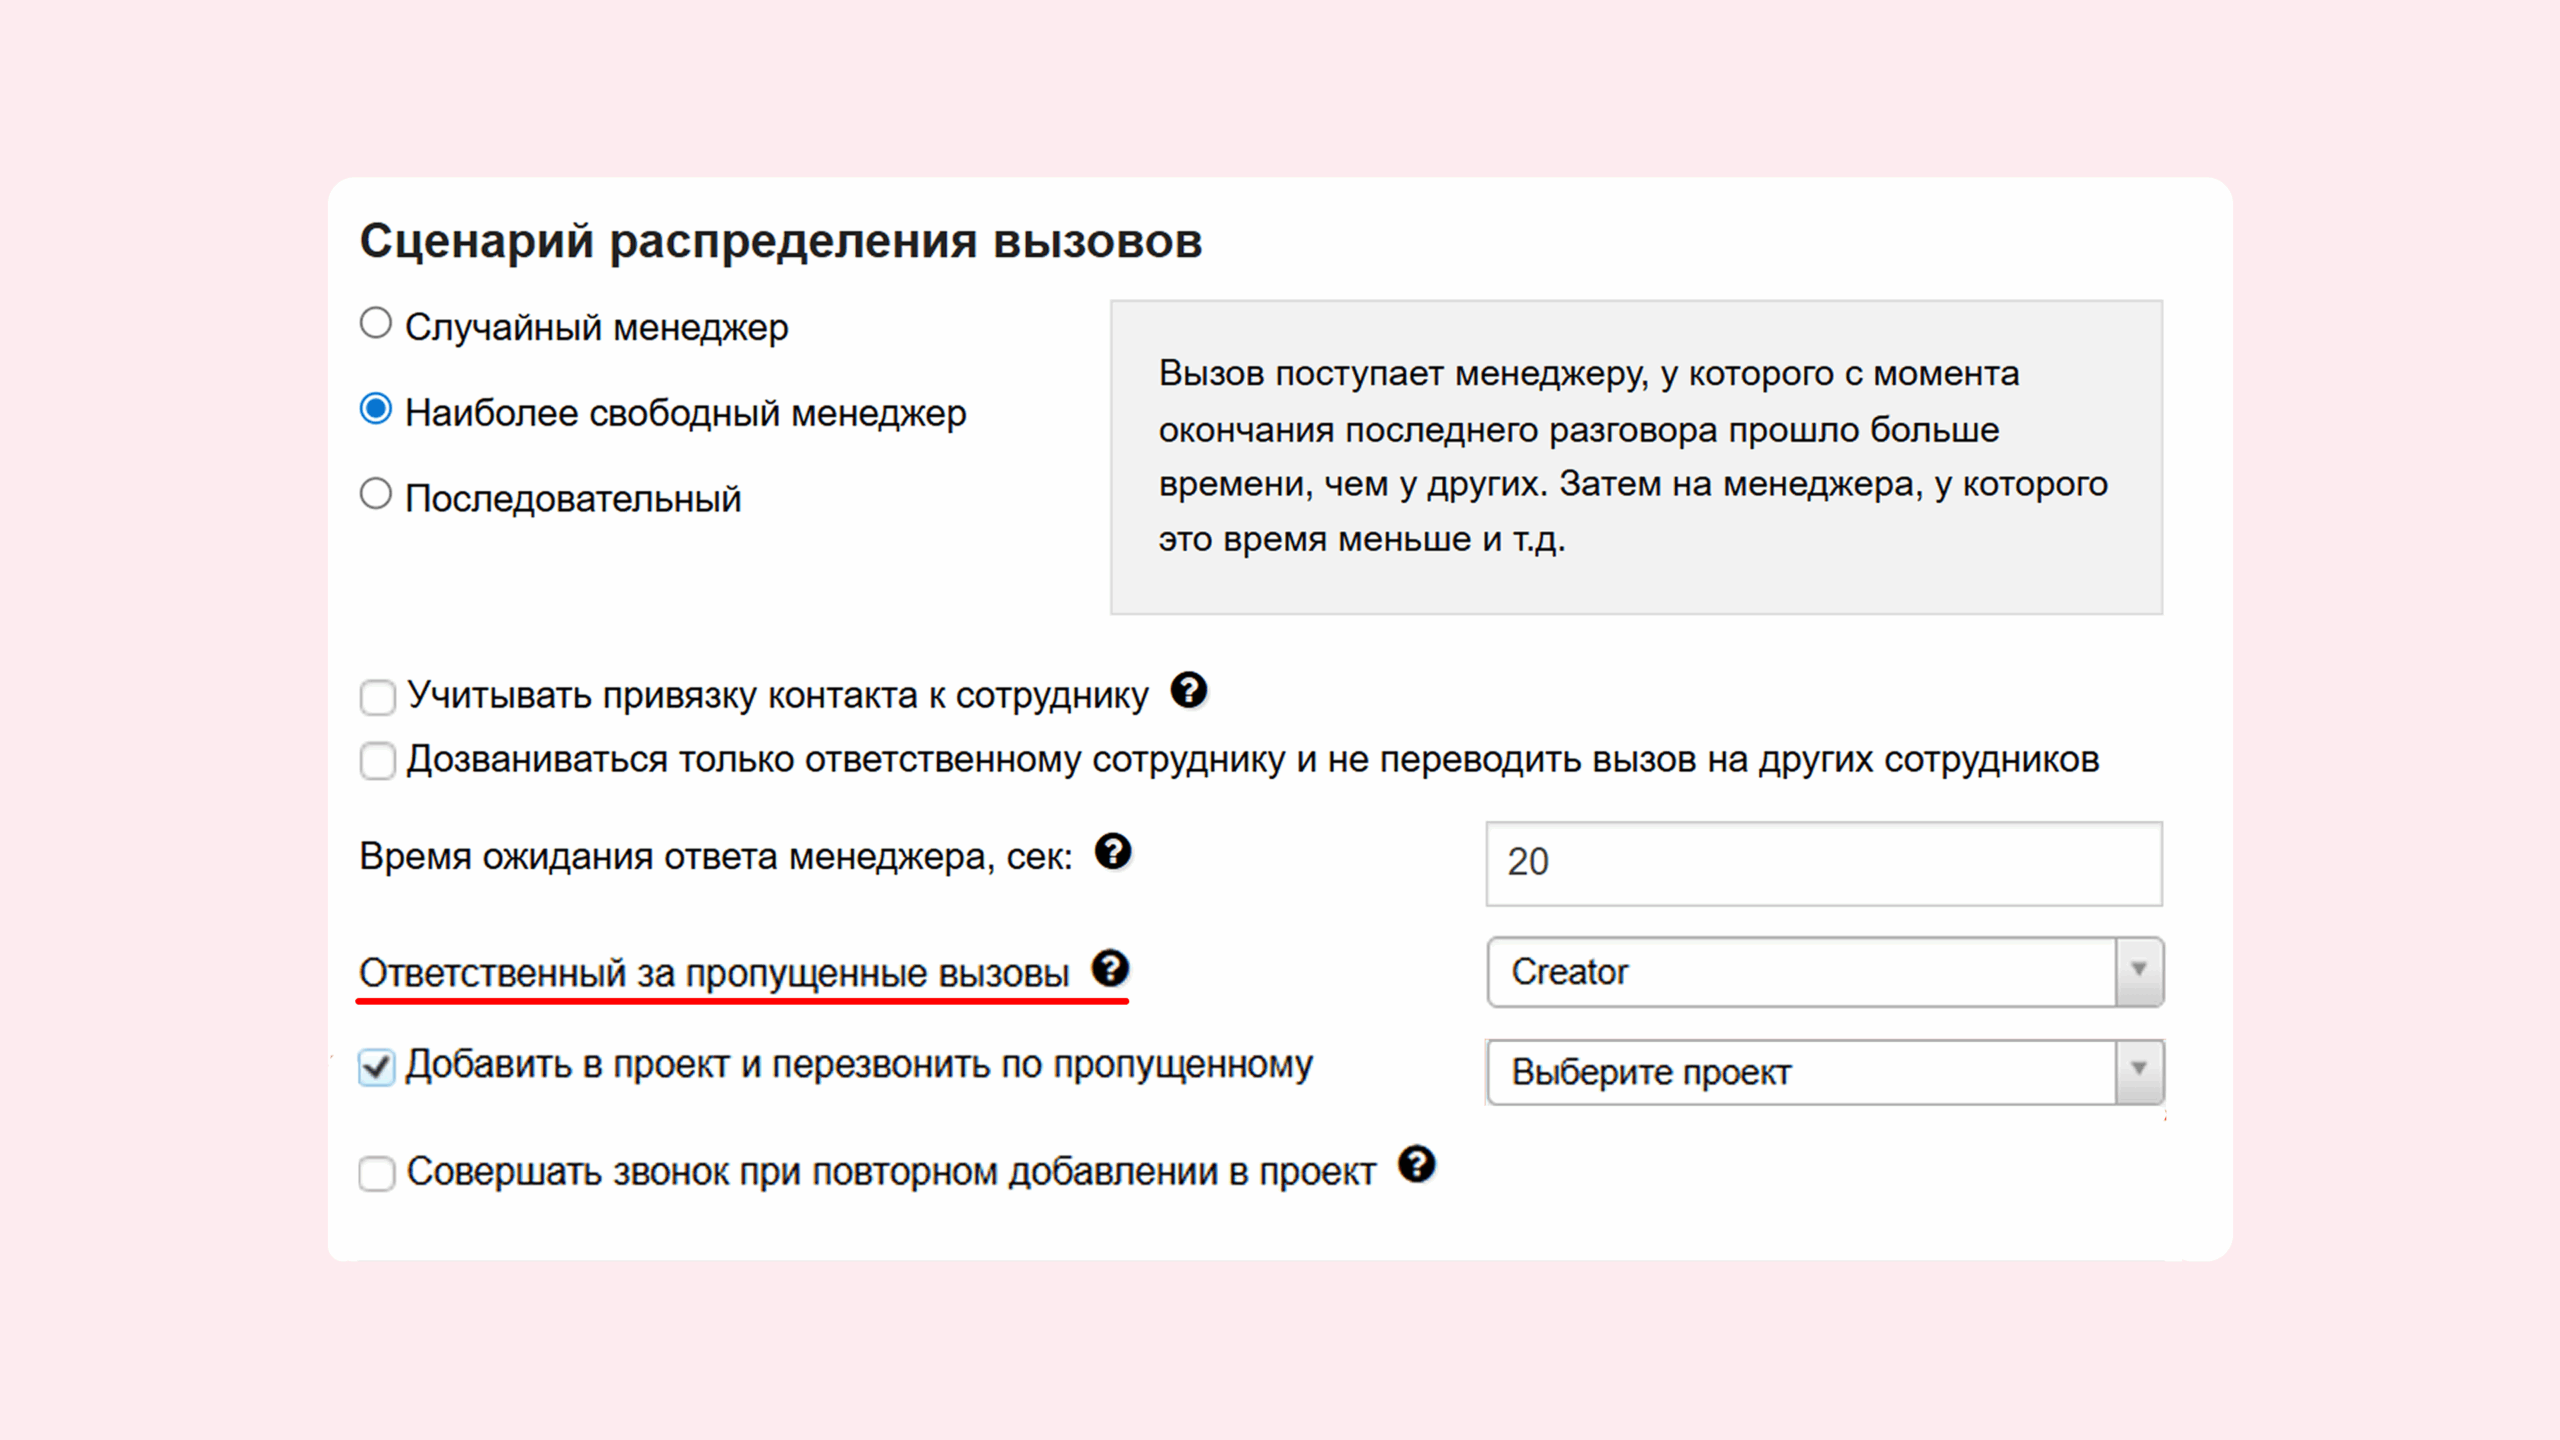The image size is (2560, 1440).
Task: Click the "Ответственный за пропущенные вызовы" label
Action: [714, 973]
